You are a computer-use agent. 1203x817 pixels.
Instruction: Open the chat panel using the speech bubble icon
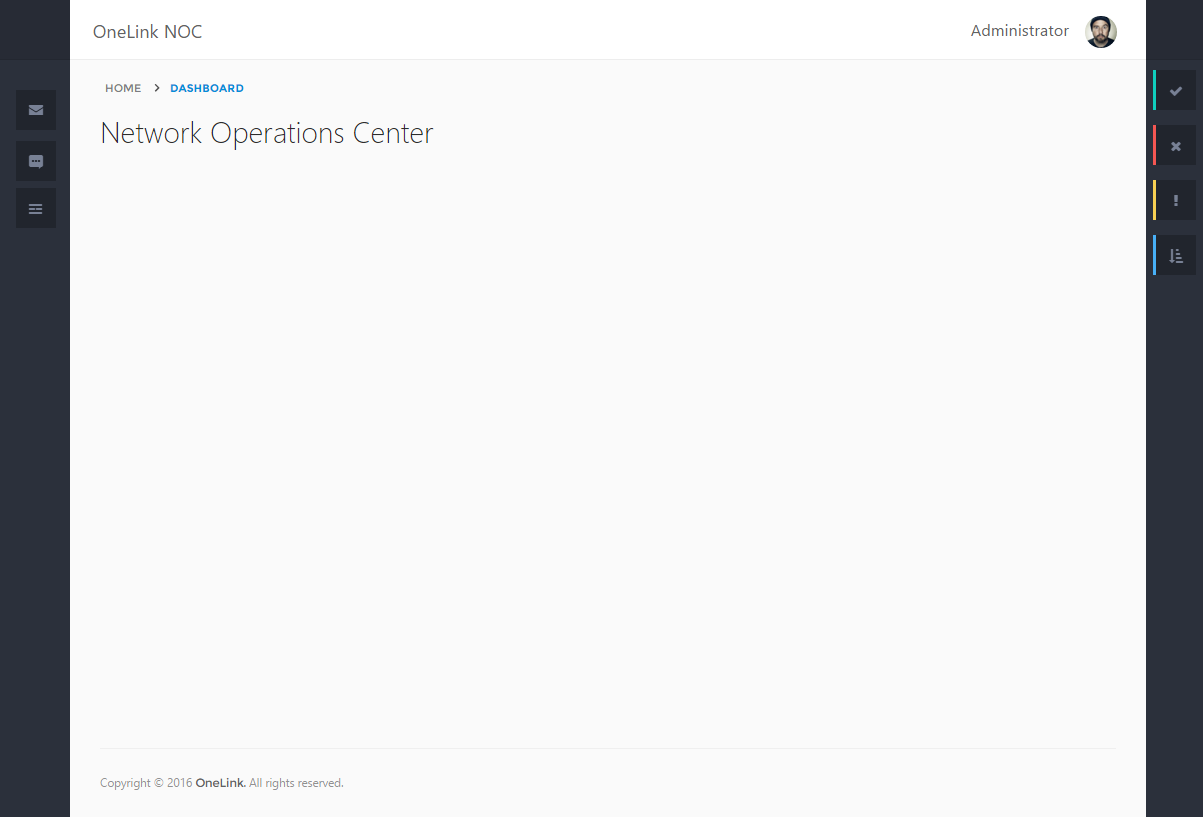(36, 161)
